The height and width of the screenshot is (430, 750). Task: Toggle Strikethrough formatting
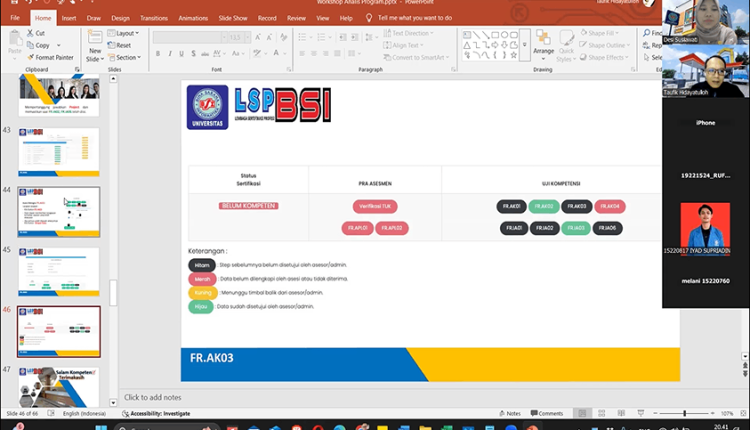pyautogui.click(x=205, y=54)
